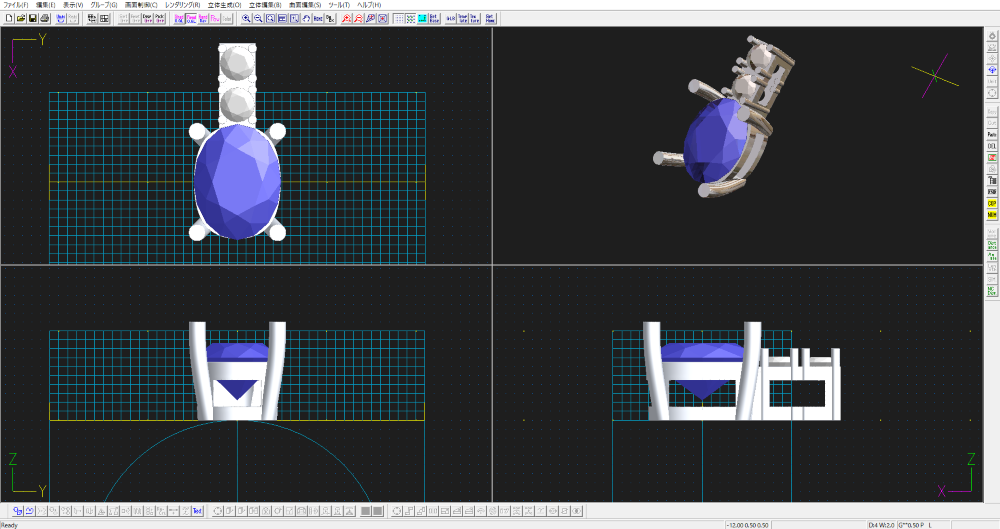The image size is (1000, 529).
Task: Click the Paste button in right toolbar
Action: point(991,134)
